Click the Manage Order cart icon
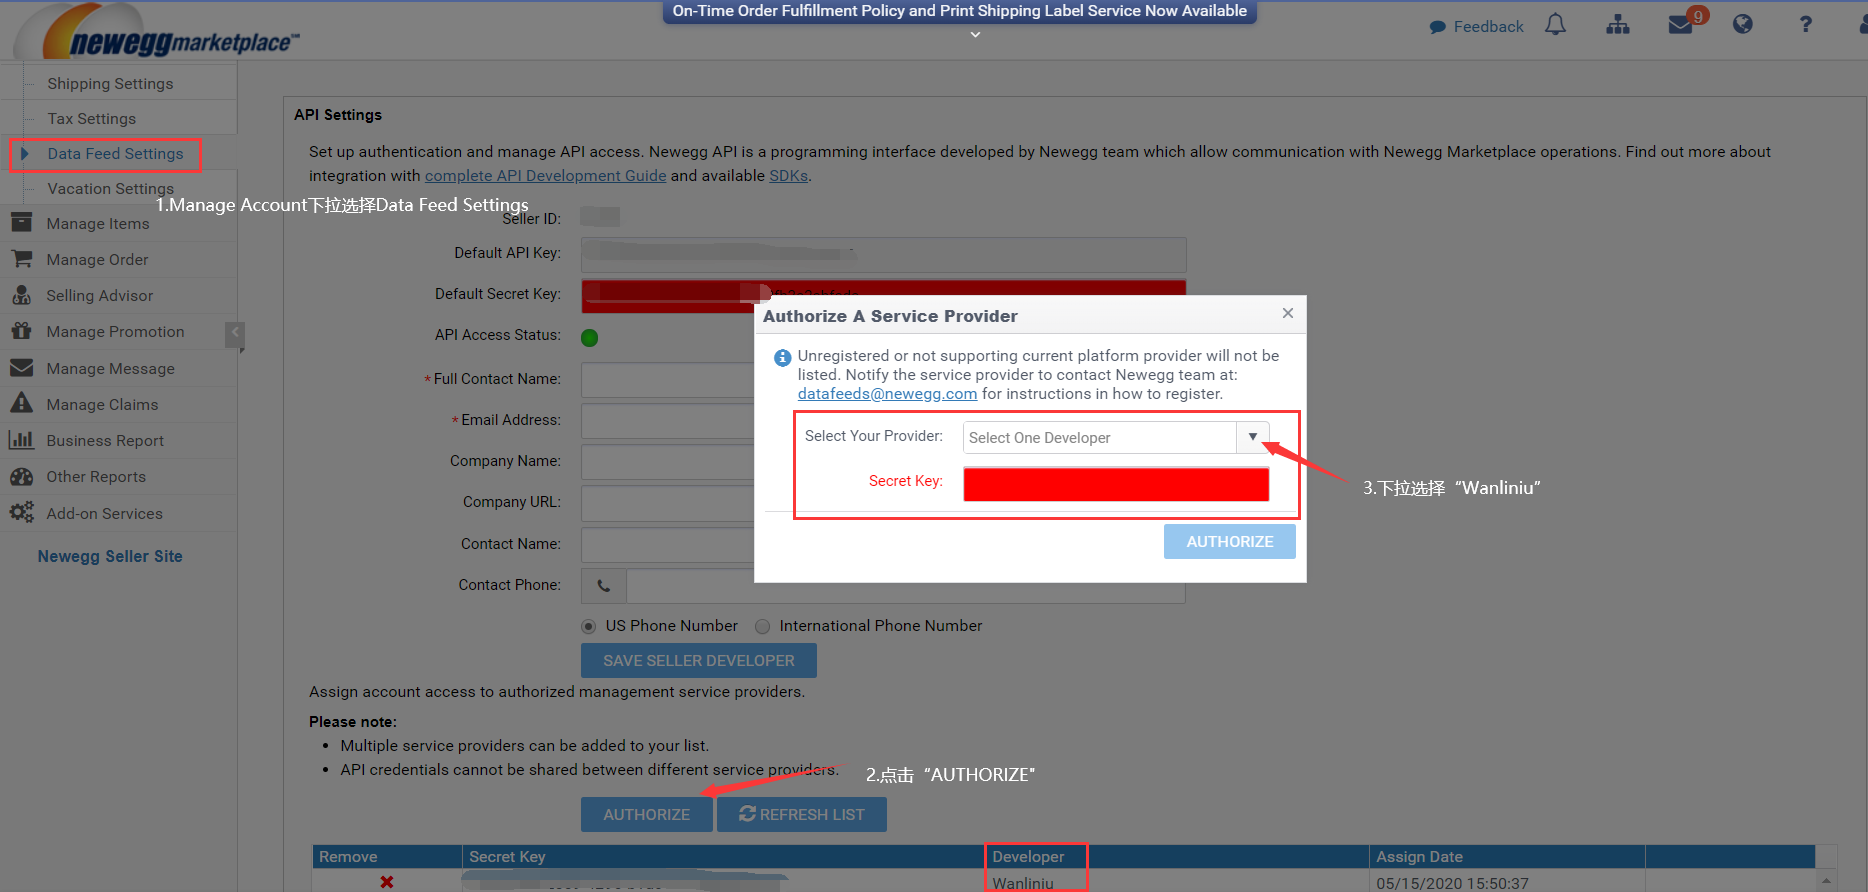 [21, 259]
